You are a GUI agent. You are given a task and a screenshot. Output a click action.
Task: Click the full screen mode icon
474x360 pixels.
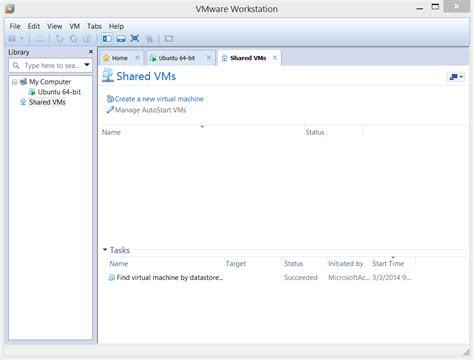(x=135, y=39)
